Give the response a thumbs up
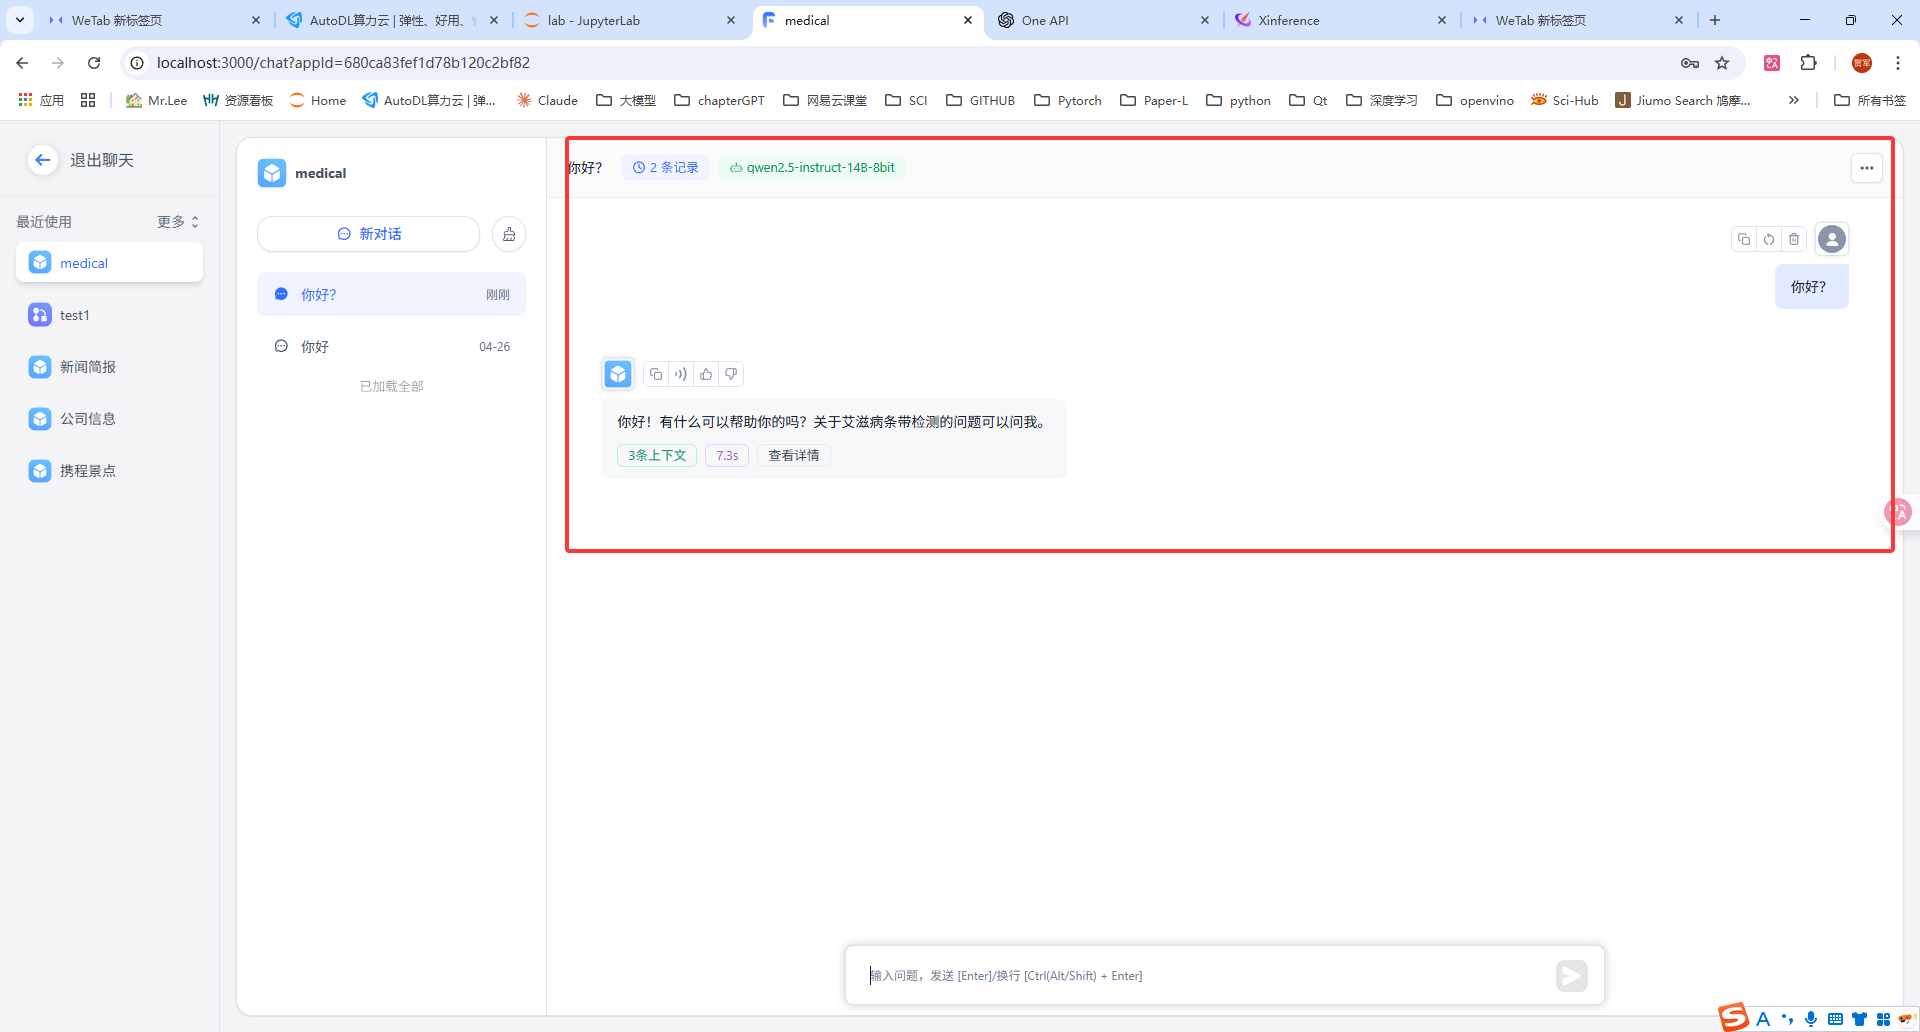The height and width of the screenshot is (1032, 1920). pyautogui.click(x=706, y=374)
